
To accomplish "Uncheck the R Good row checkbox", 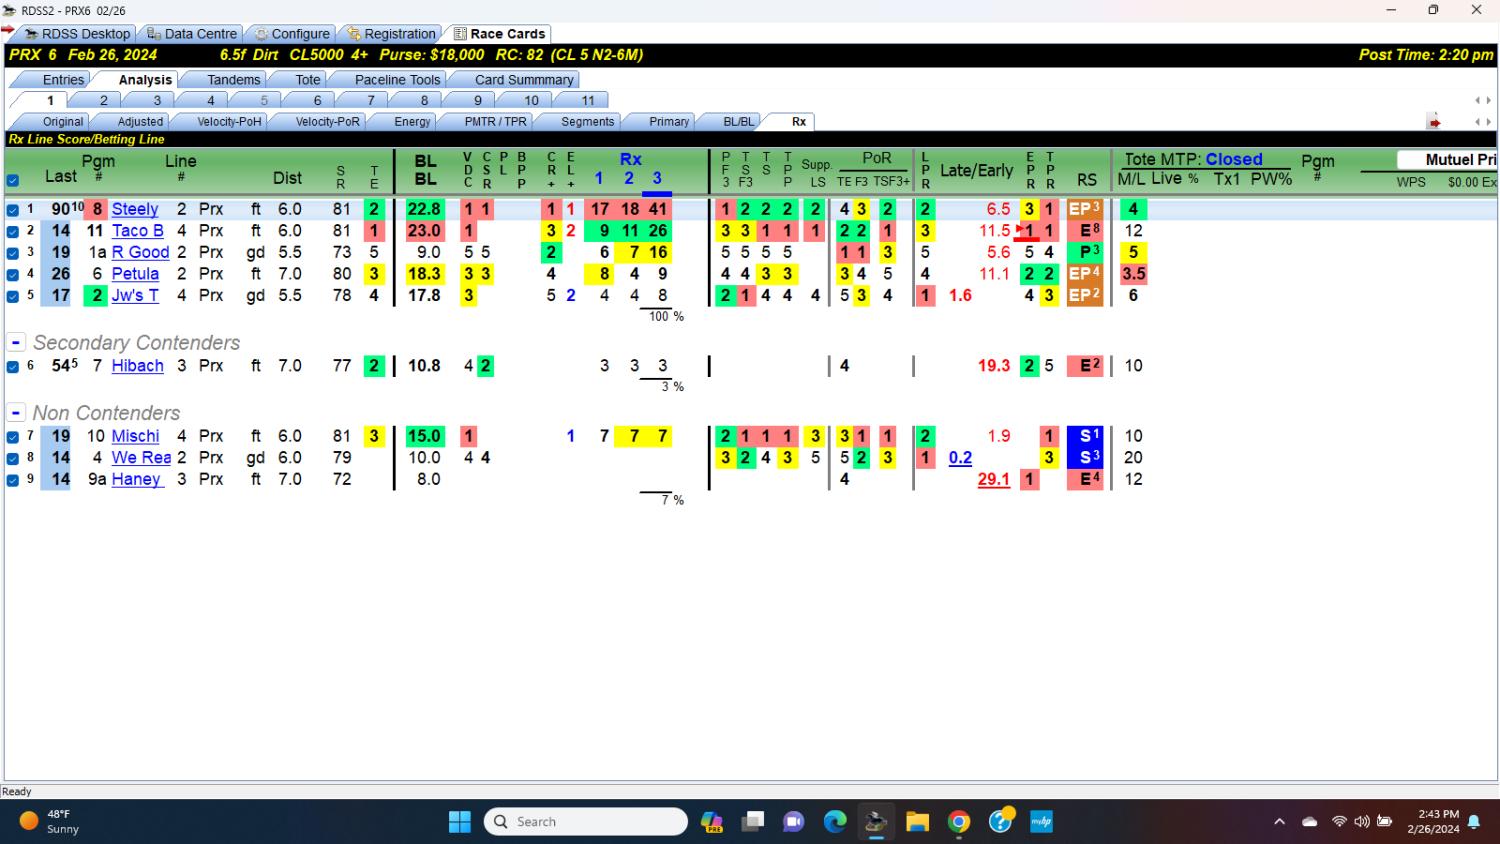I will pyautogui.click(x=13, y=253).
